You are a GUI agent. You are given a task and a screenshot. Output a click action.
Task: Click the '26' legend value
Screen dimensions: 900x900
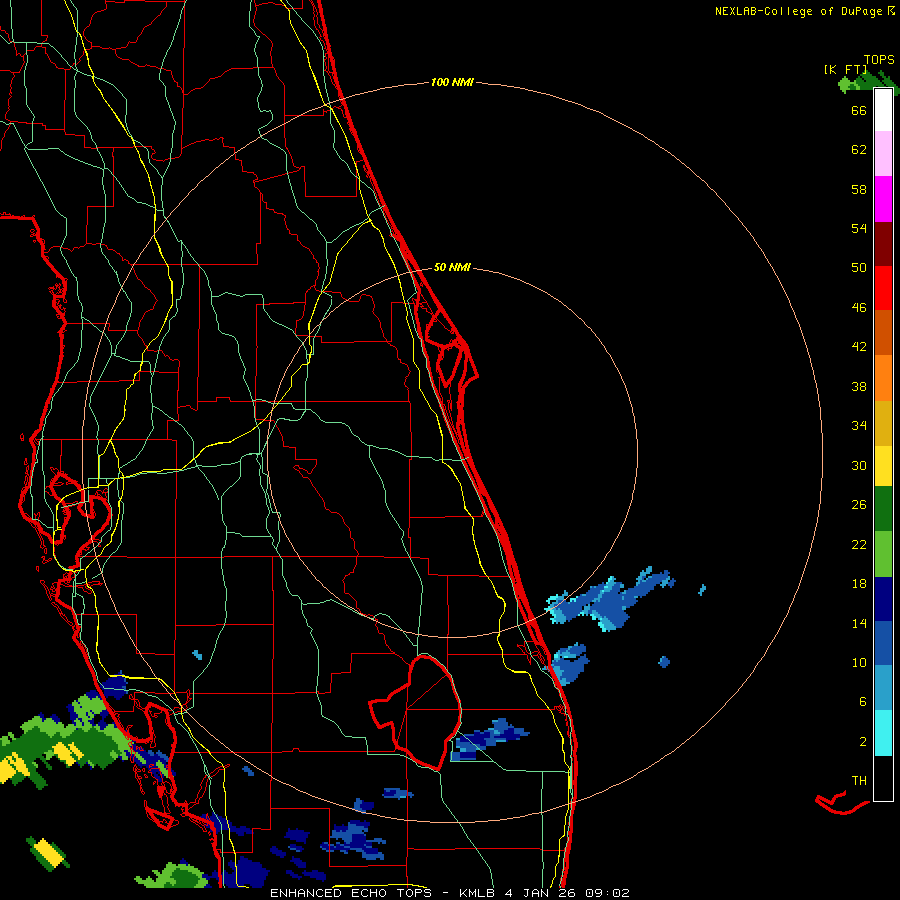(x=859, y=505)
